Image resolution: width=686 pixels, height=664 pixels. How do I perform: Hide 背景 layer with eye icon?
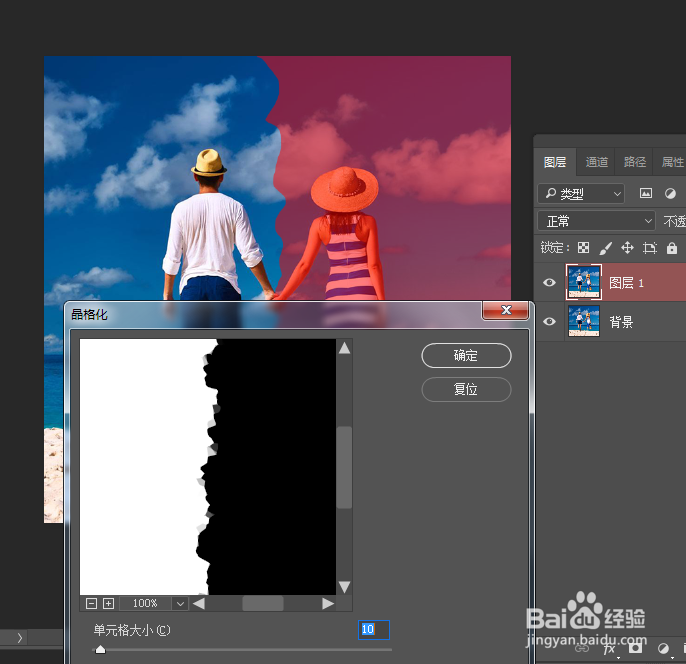(550, 322)
